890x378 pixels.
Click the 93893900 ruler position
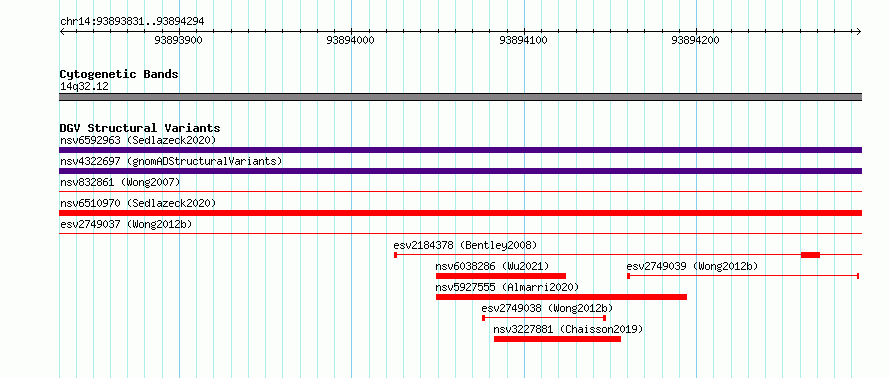pyautogui.click(x=178, y=40)
